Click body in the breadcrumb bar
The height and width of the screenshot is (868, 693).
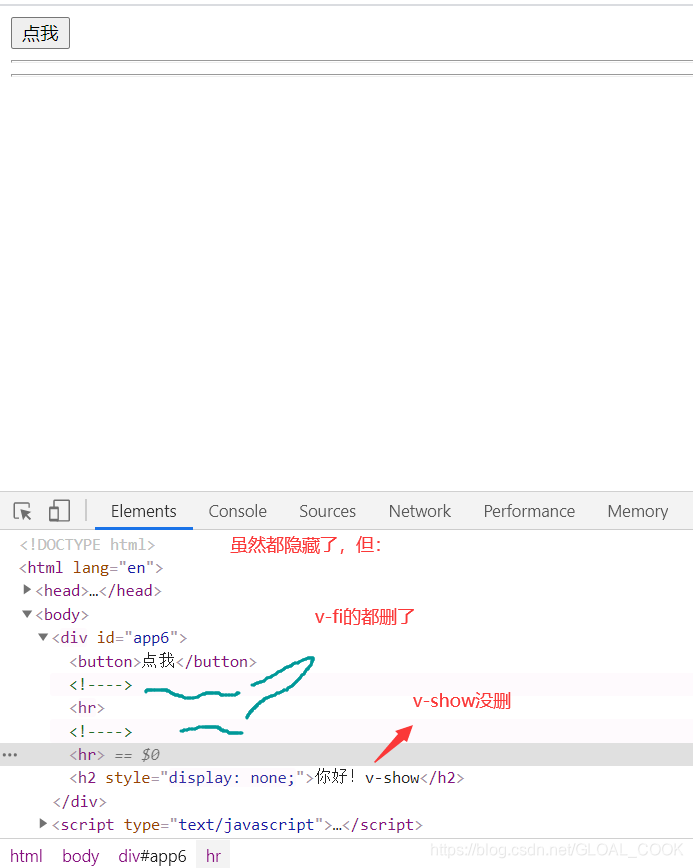click(80, 856)
